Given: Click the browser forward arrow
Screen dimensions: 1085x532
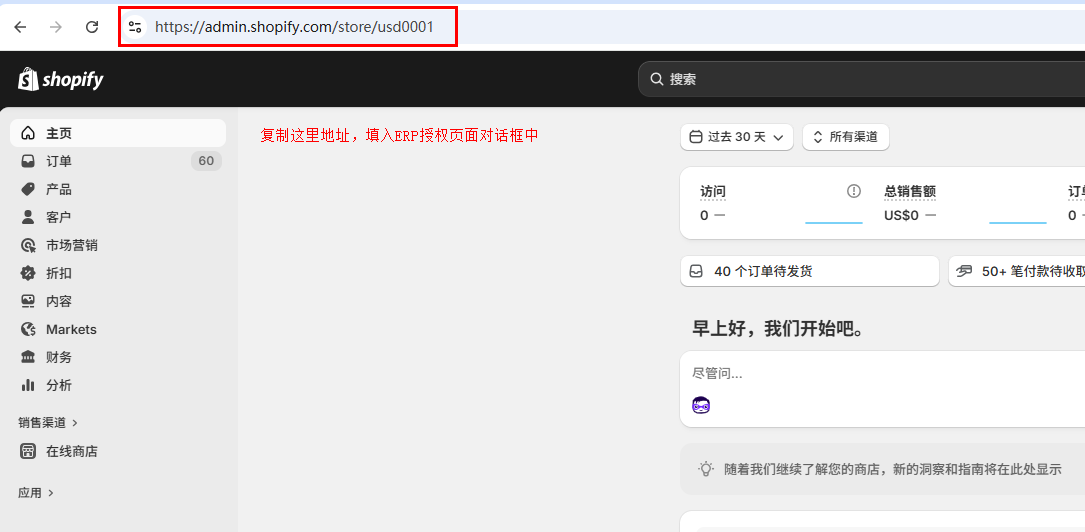Looking at the screenshot, I should point(56,27).
